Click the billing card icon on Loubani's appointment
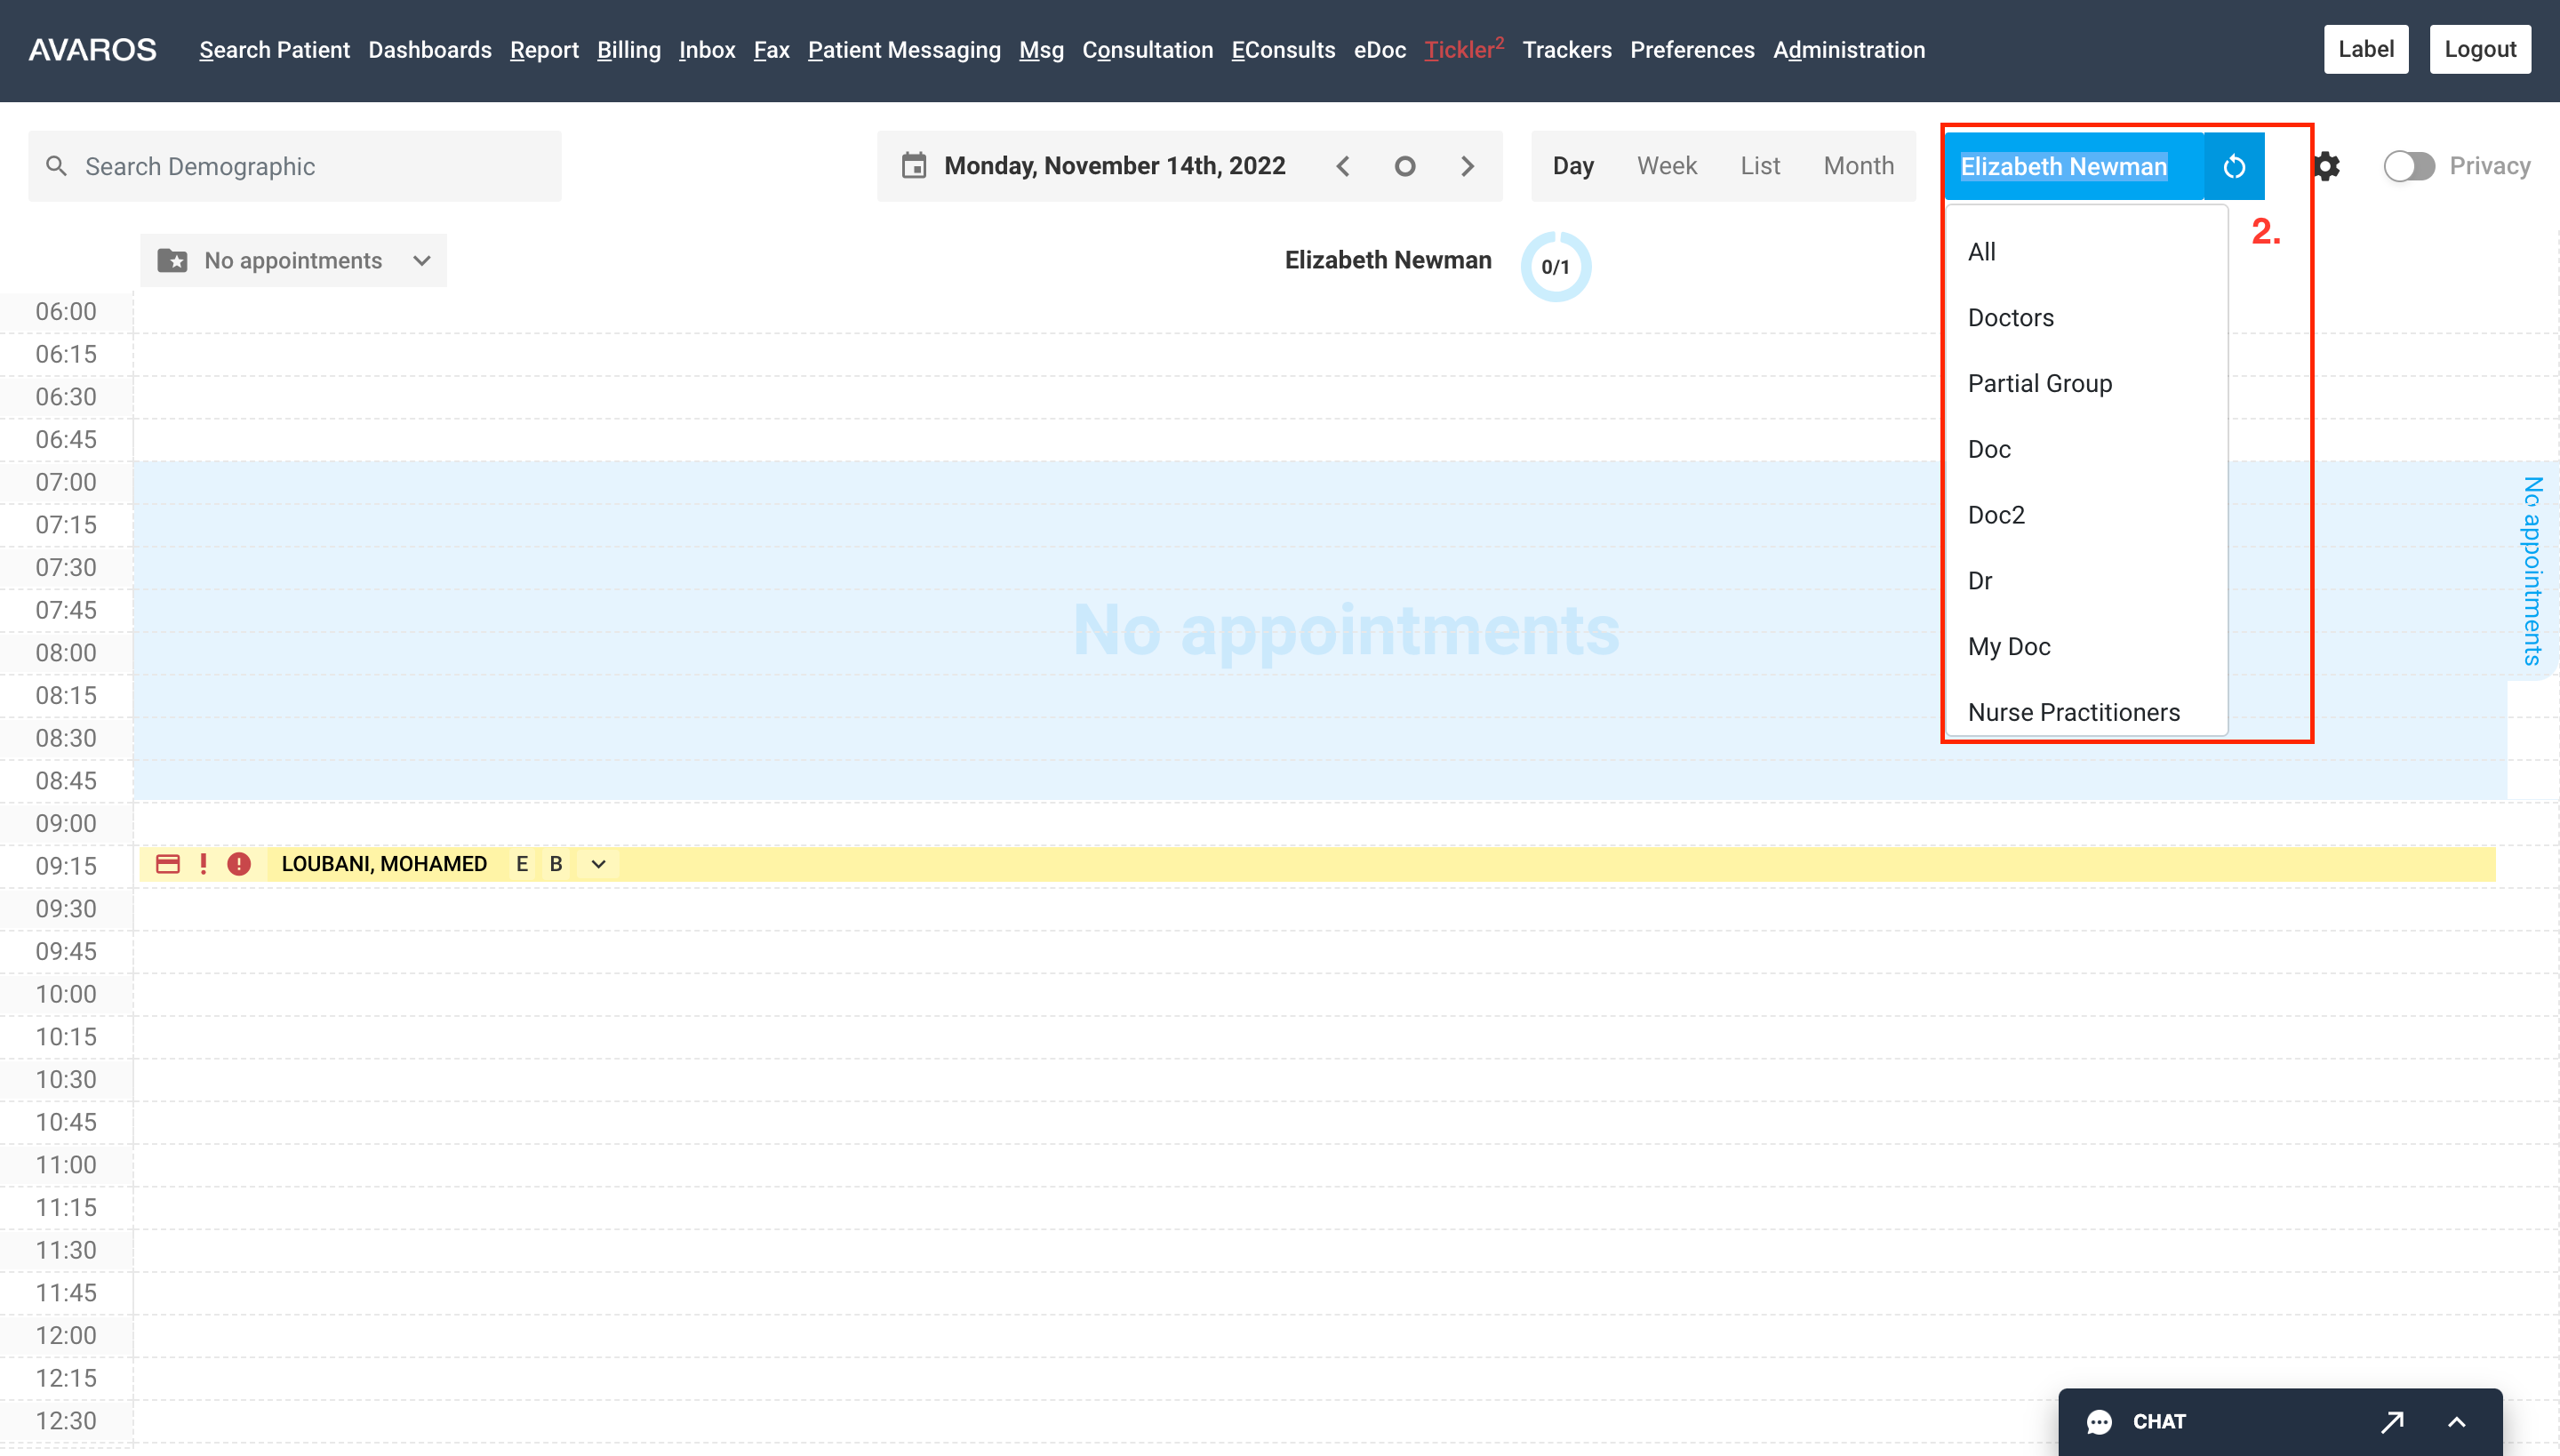Viewport: 2560px width, 1456px height. tap(169, 863)
